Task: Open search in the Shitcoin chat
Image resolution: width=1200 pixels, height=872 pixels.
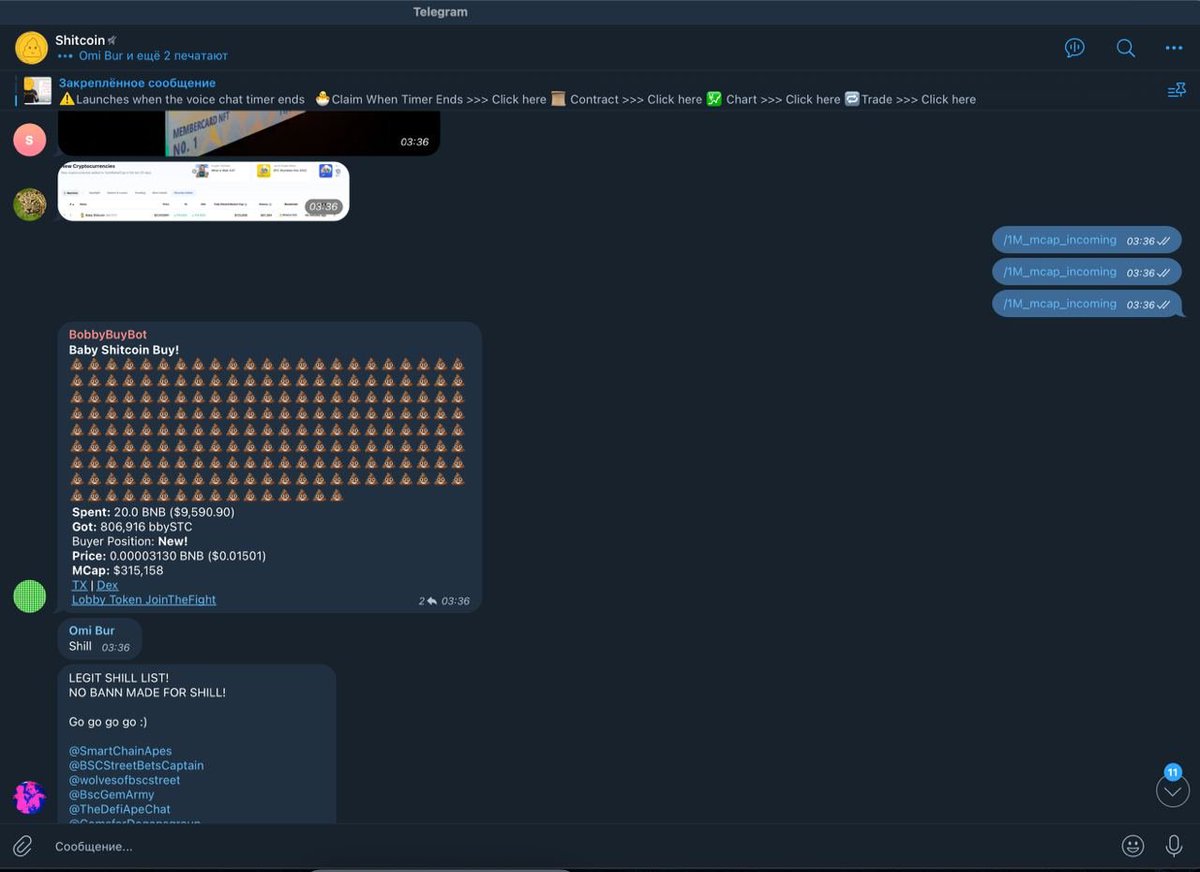Action: (1126, 48)
